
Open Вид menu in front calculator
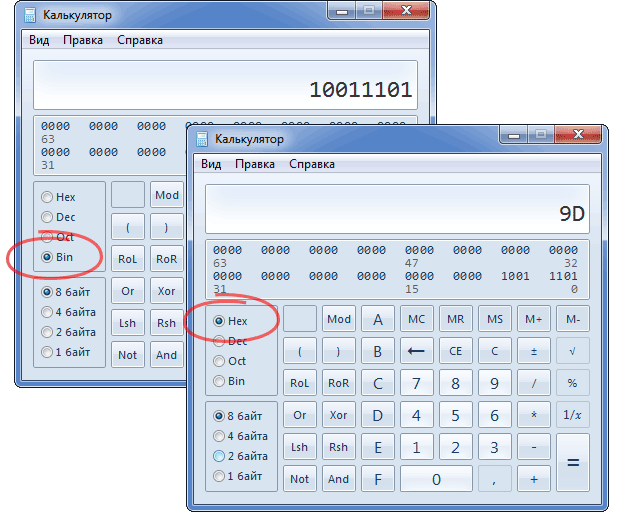[x=211, y=164]
